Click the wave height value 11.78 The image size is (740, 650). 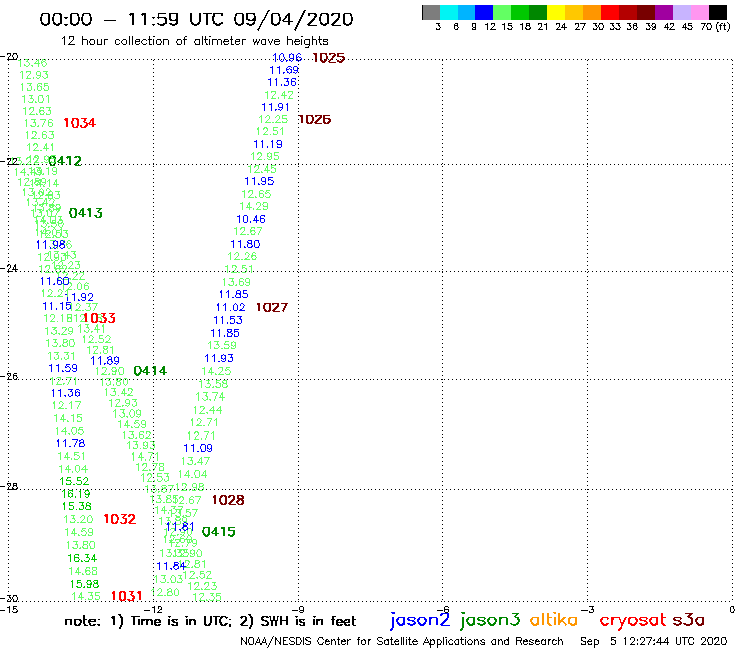[x=70, y=444]
